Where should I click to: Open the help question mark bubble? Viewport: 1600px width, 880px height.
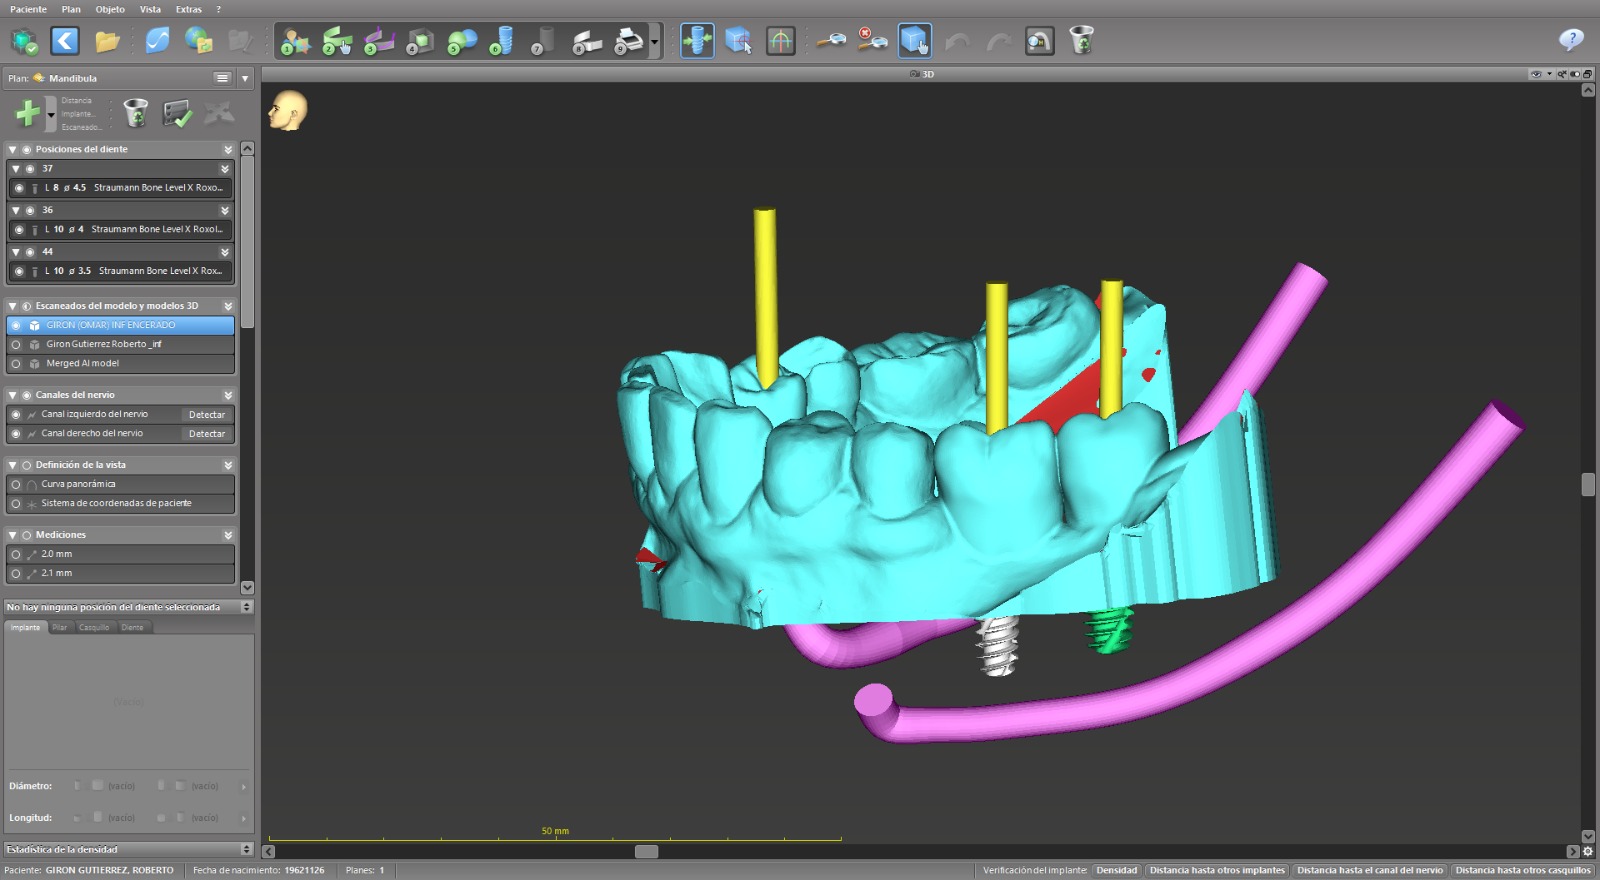1571,40
